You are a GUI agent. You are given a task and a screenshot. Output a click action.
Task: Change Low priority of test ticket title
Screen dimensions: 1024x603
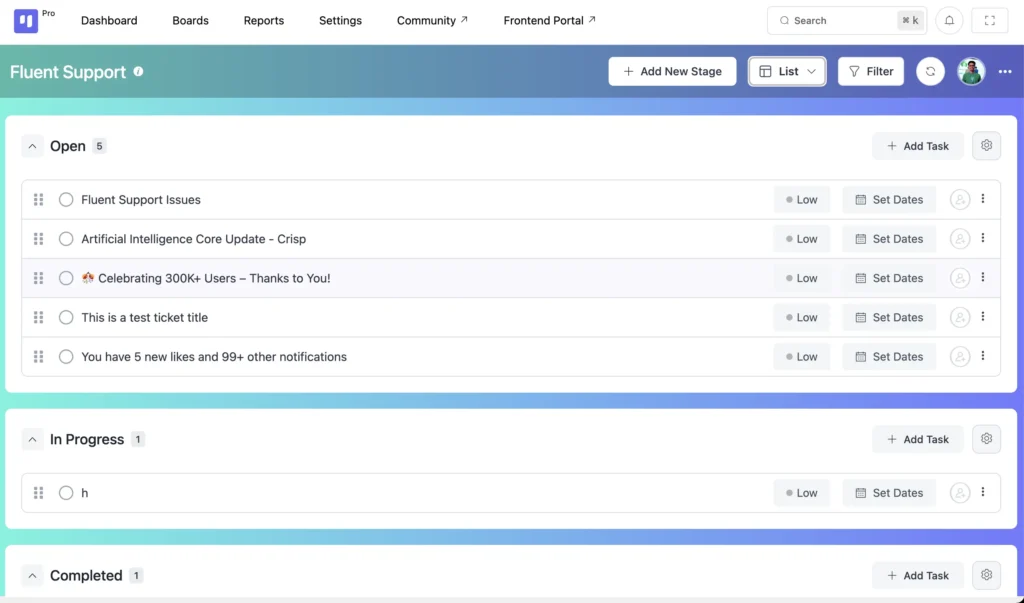pos(801,318)
